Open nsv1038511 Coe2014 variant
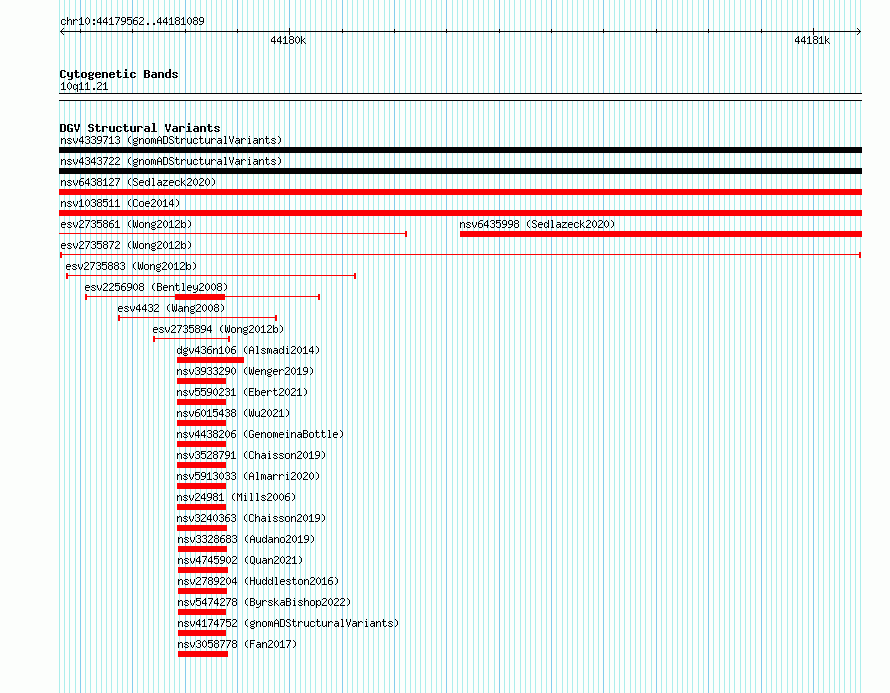The width and height of the screenshot is (890, 693). click(120, 203)
